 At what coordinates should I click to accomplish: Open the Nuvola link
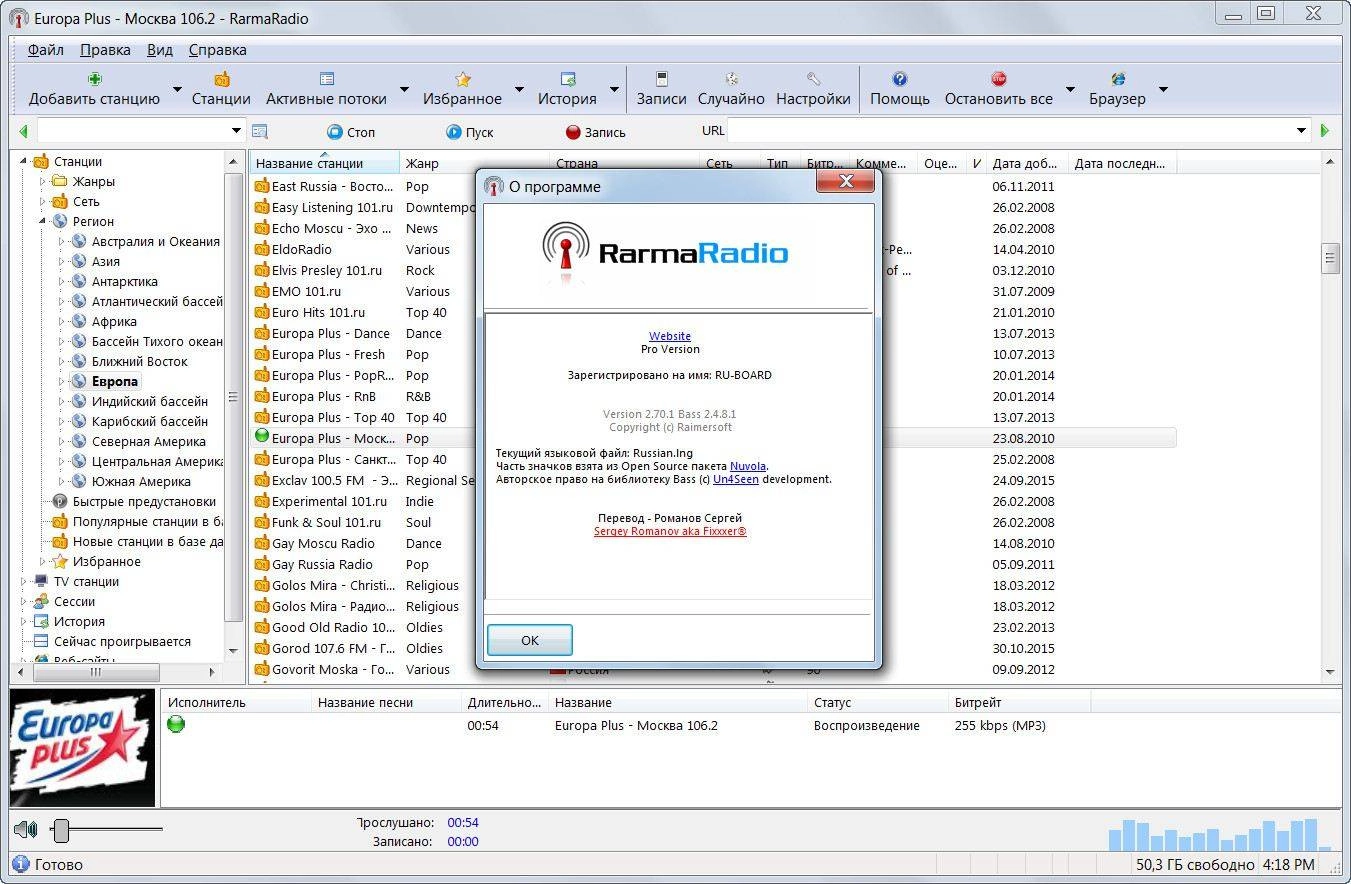click(748, 466)
